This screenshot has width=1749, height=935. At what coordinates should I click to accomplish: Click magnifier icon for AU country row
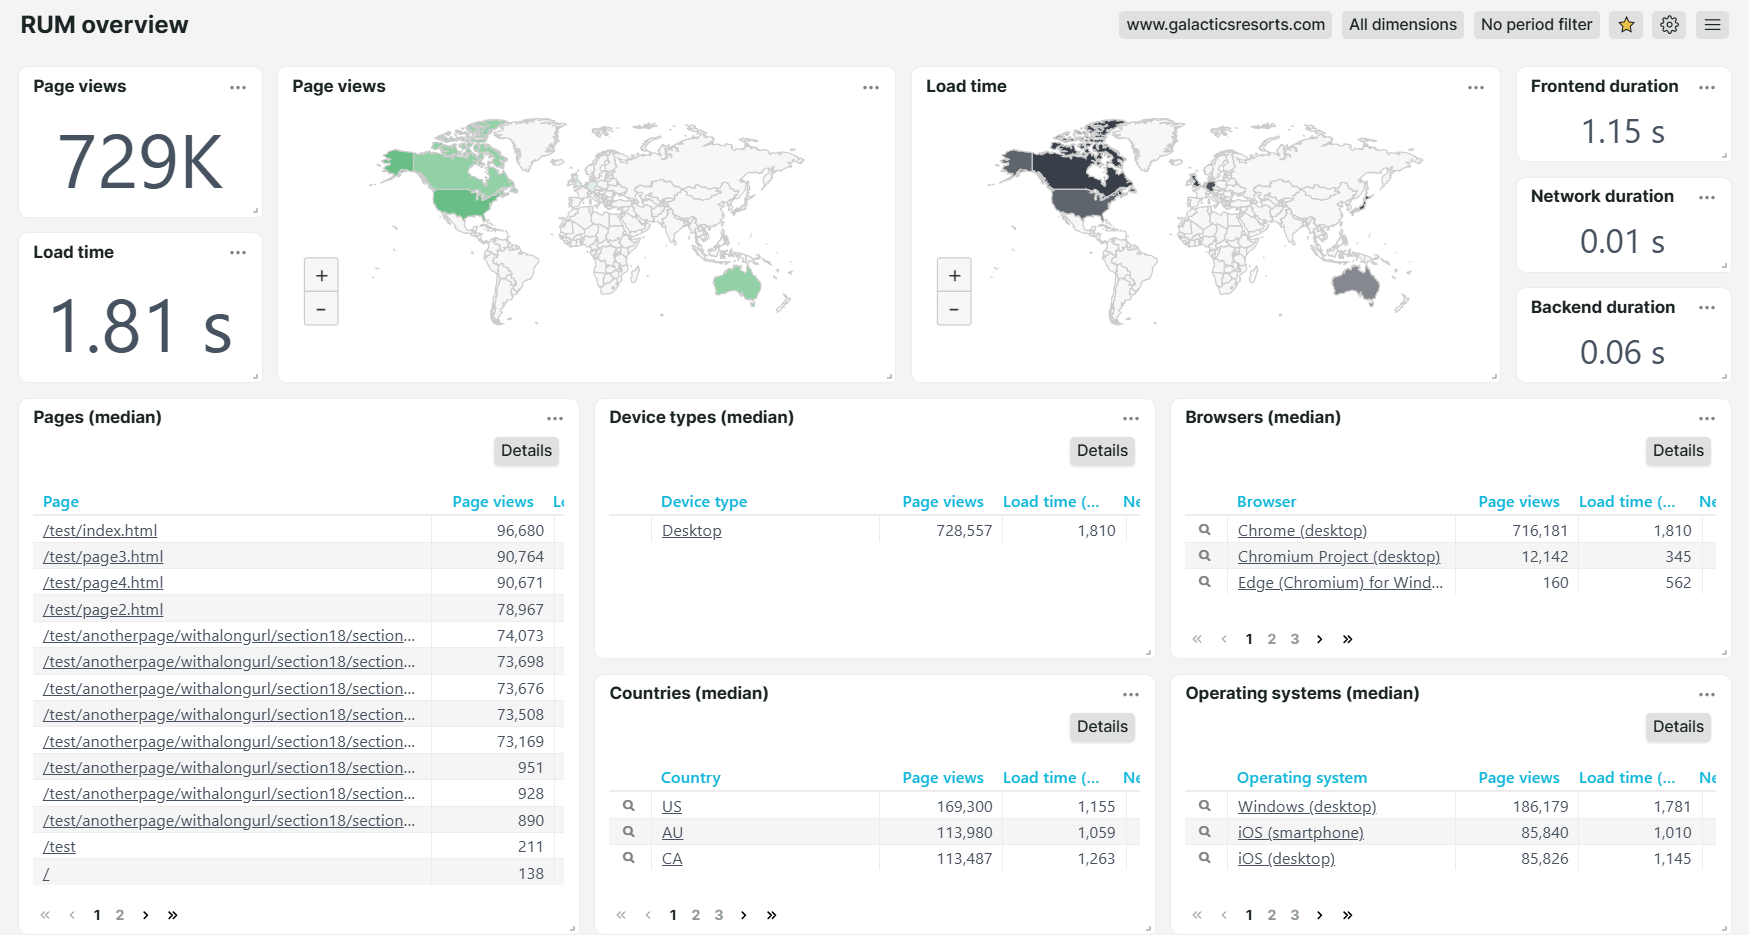tap(629, 832)
